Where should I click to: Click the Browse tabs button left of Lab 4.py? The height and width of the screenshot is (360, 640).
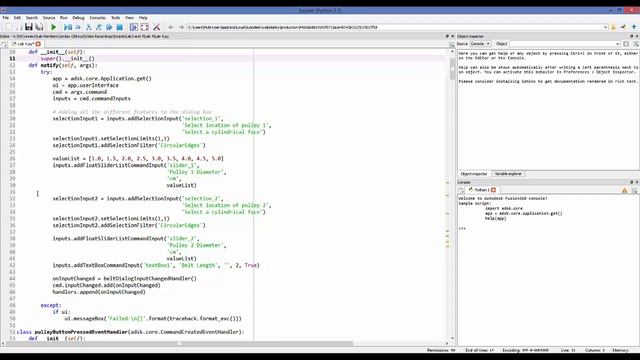tap(4, 44)
